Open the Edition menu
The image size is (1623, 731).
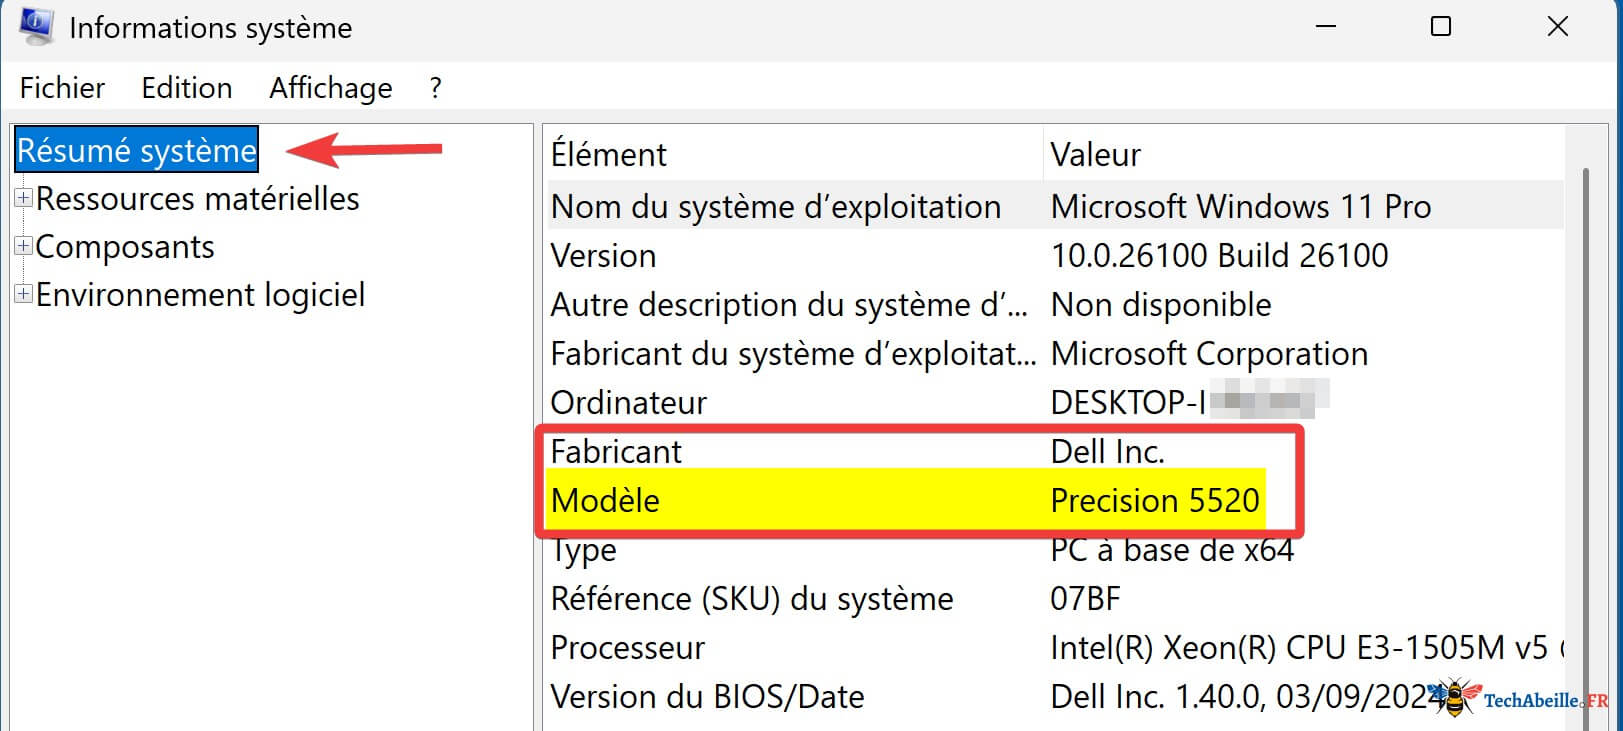[186, 88]
